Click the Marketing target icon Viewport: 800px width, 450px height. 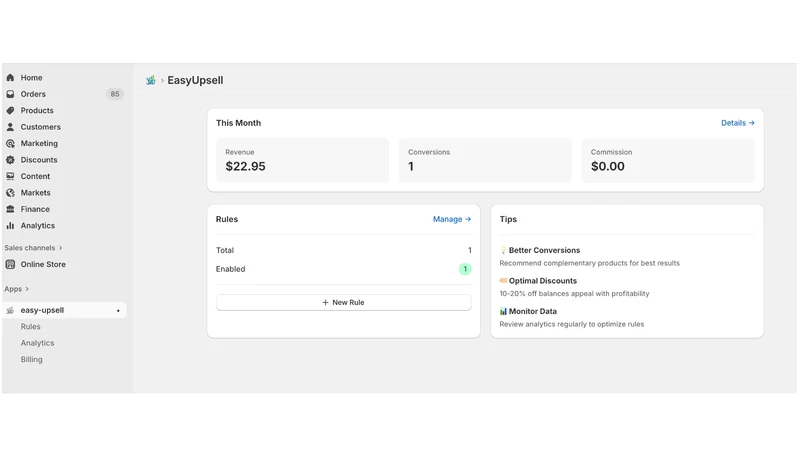tap(10, 143)
